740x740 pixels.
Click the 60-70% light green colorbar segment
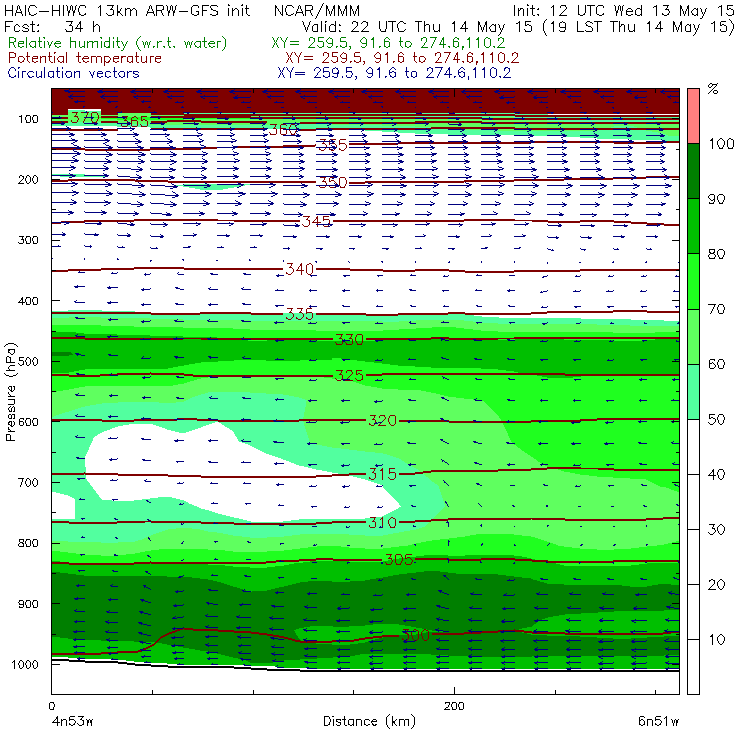point(693,336)
